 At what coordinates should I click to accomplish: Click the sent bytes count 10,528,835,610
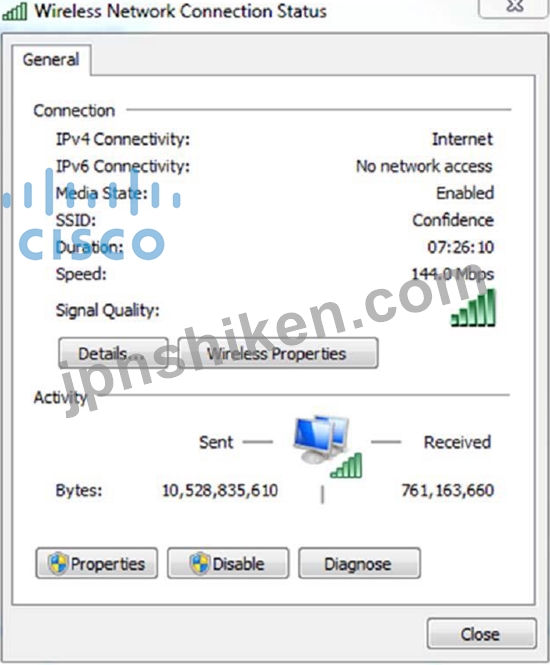pos(220,490)
